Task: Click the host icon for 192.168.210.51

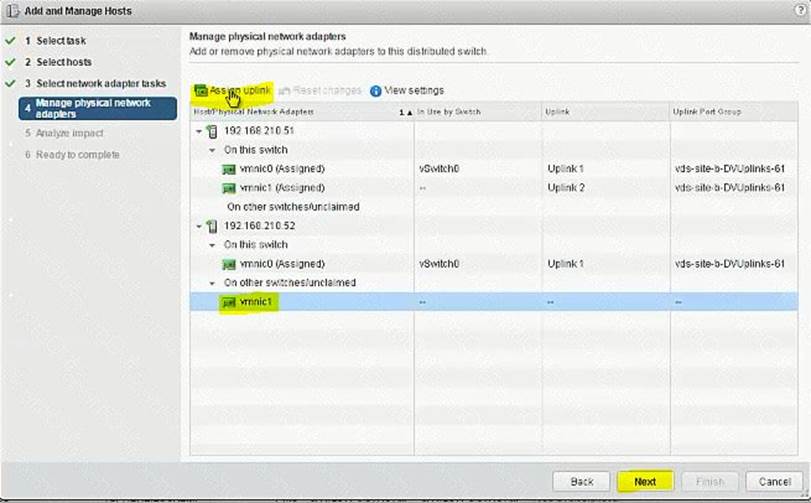Action: point(210,131)
